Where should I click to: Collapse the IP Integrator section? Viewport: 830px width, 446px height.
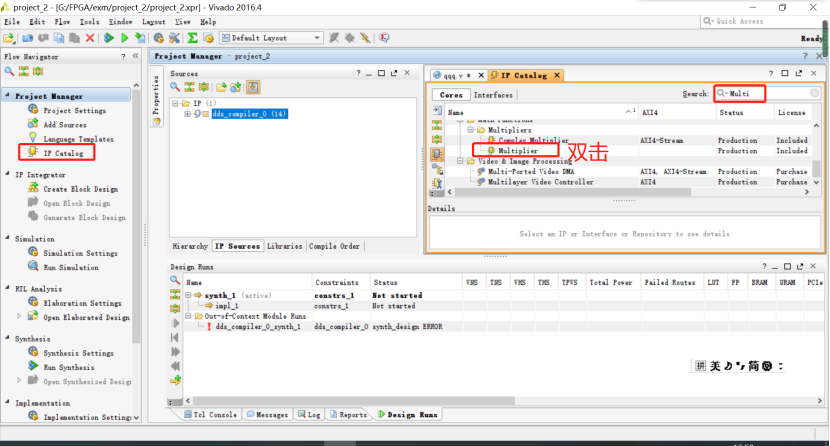(x=7, y=174)
